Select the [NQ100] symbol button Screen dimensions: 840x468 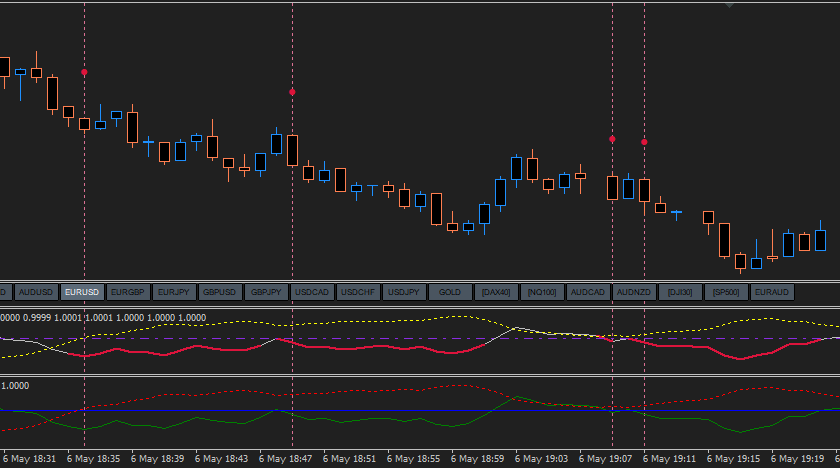coord(542,292)
